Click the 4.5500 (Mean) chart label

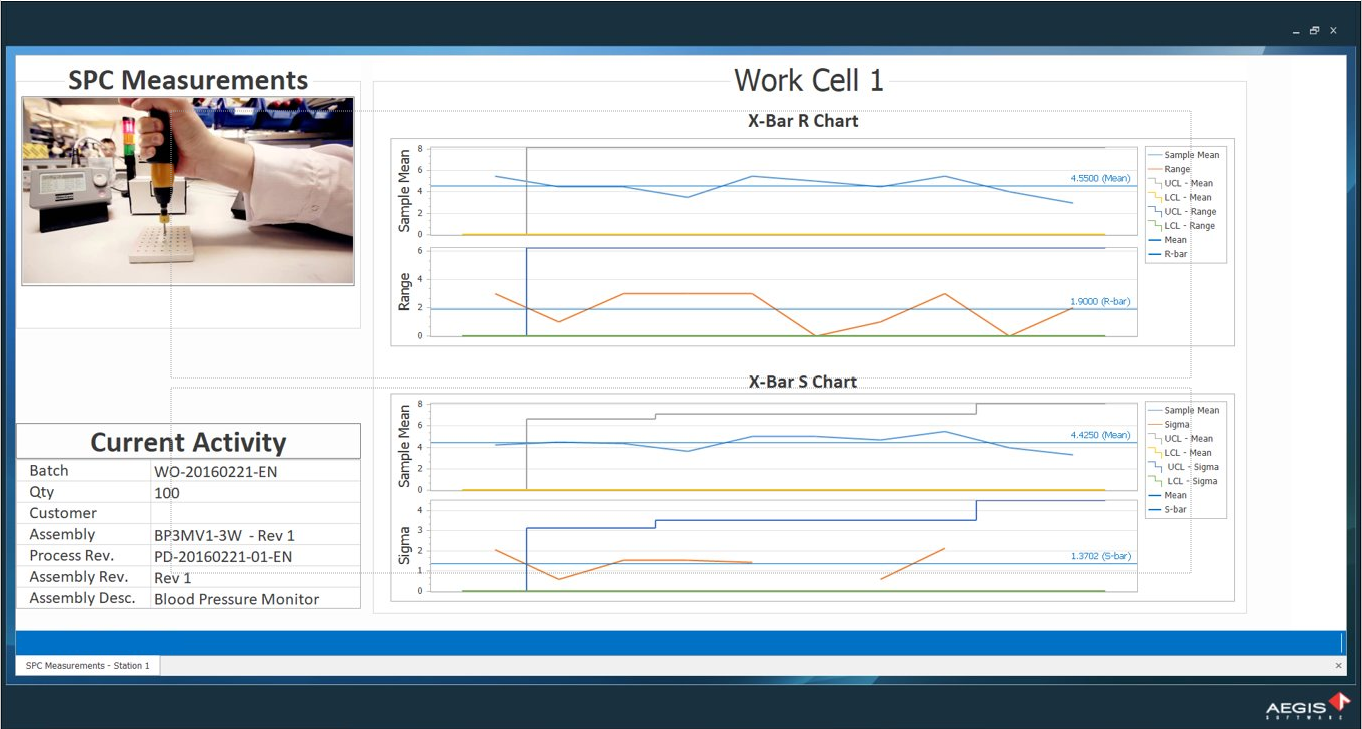1099,179
